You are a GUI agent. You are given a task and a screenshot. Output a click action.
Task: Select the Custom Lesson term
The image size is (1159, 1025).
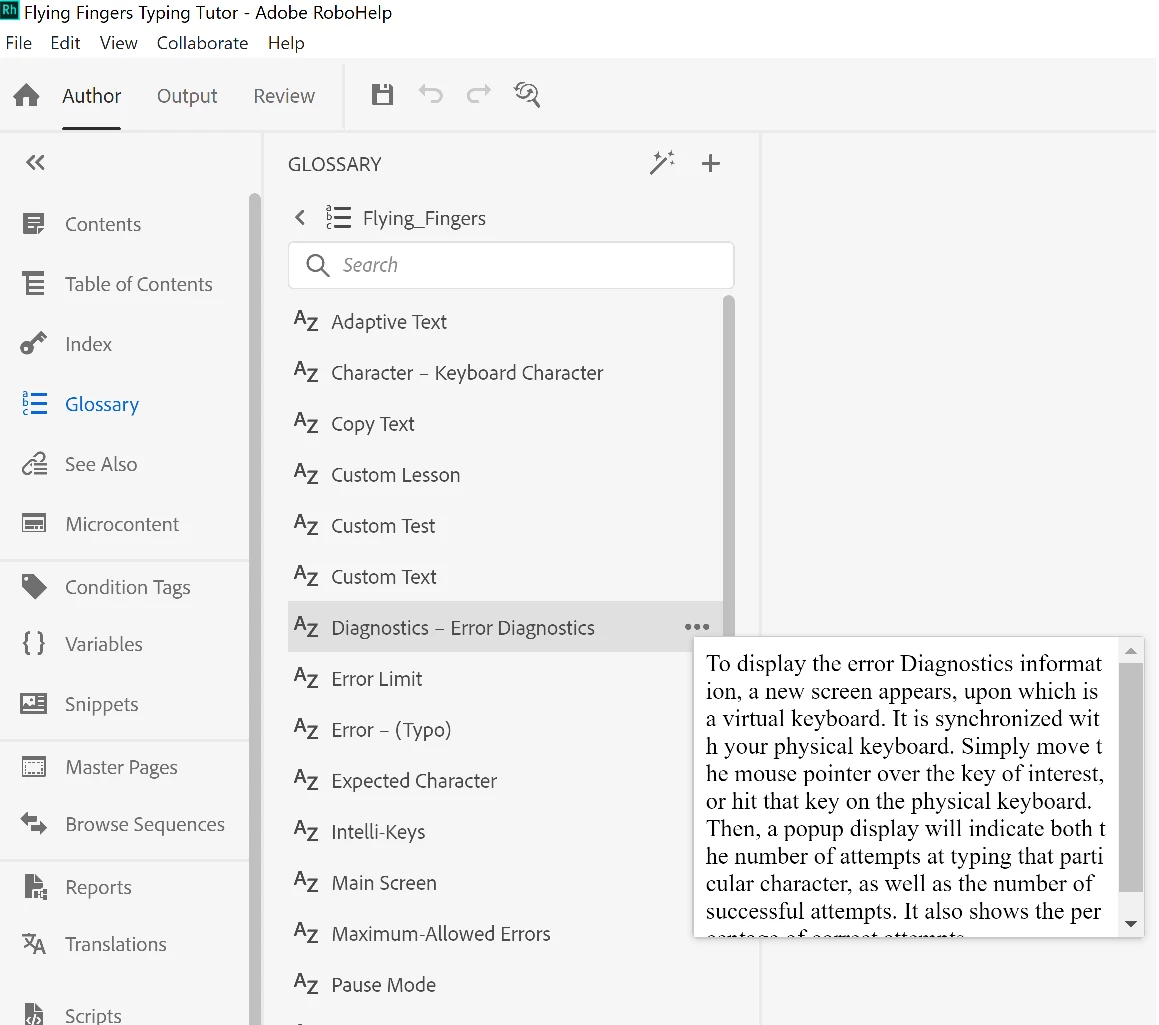(505, 474)
